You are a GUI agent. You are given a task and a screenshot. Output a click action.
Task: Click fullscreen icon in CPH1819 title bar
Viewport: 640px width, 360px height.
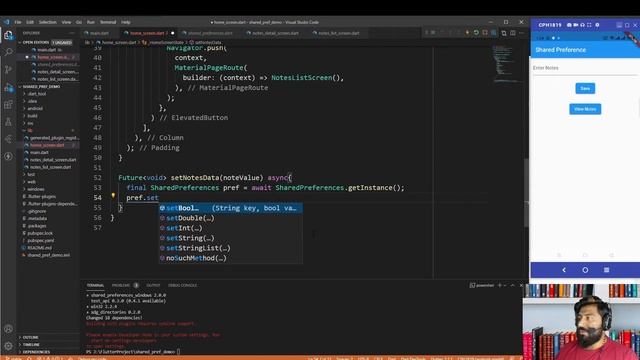click(589, 25)
